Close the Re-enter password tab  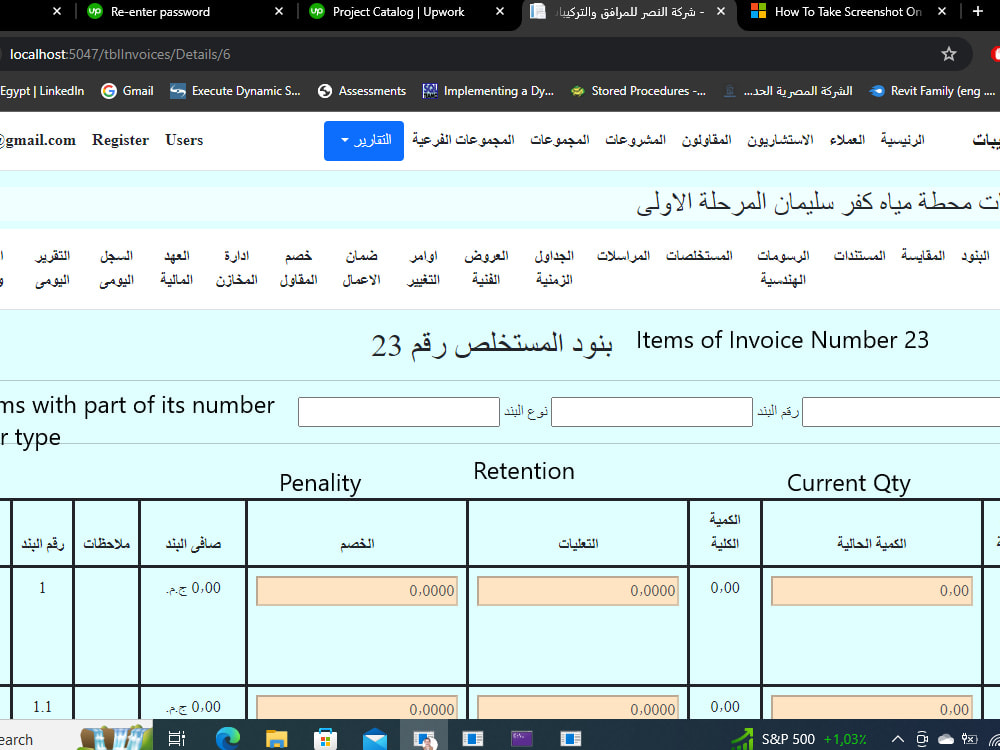click(279, 11)
